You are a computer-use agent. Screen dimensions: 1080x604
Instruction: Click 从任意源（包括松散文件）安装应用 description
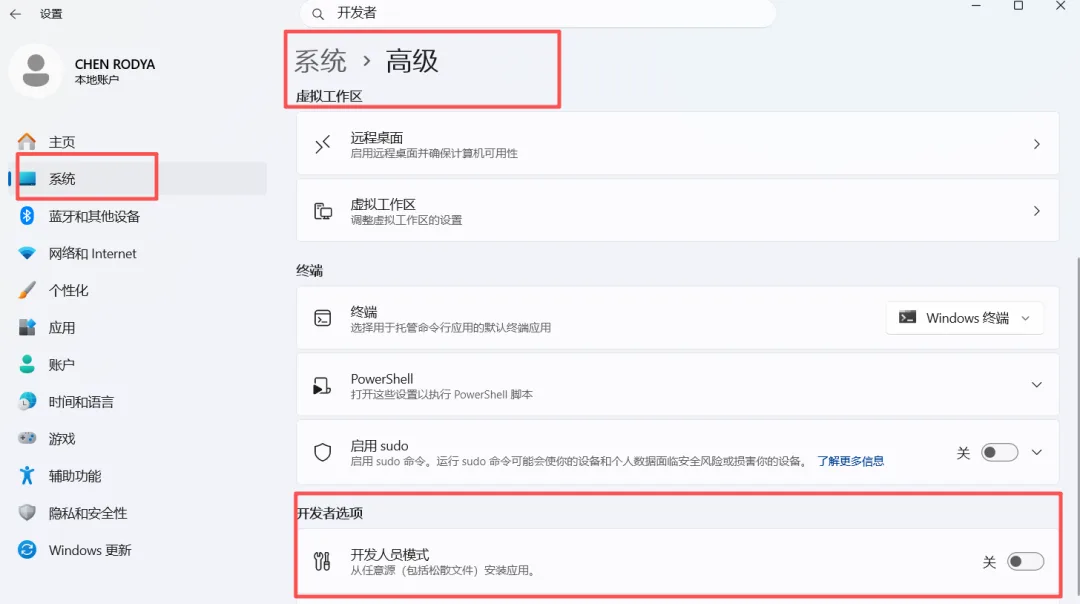(x=443, y=570)
